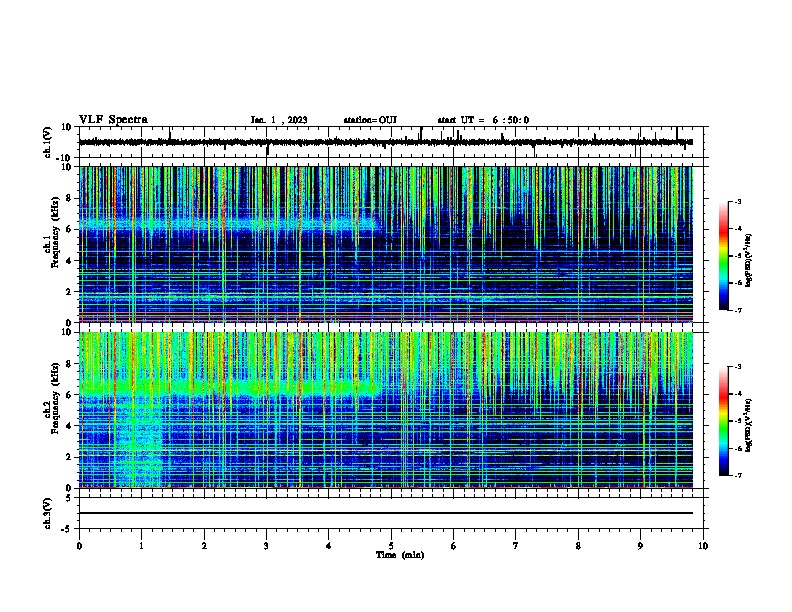
Task: Click time axis tick label "7"
Action: 516,546
